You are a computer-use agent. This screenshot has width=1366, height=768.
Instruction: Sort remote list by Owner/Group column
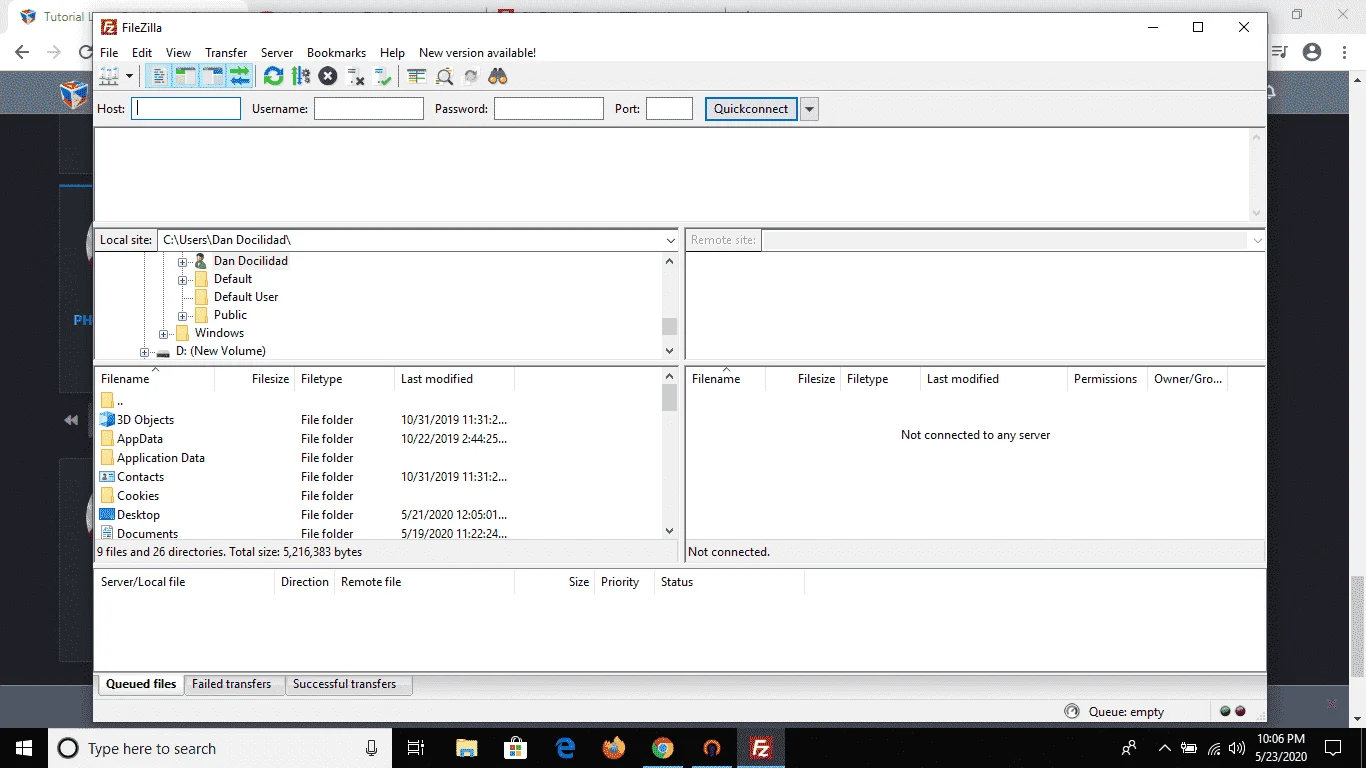click(1187, 379)
